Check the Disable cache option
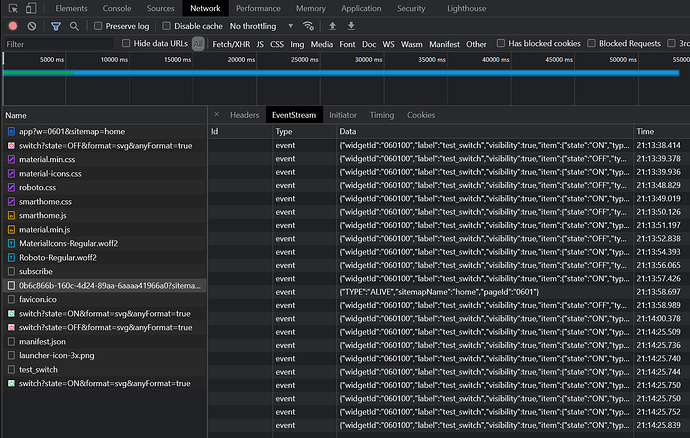This screenshot has height=438, width=690. pyautogui.click(x=166, y=26)
